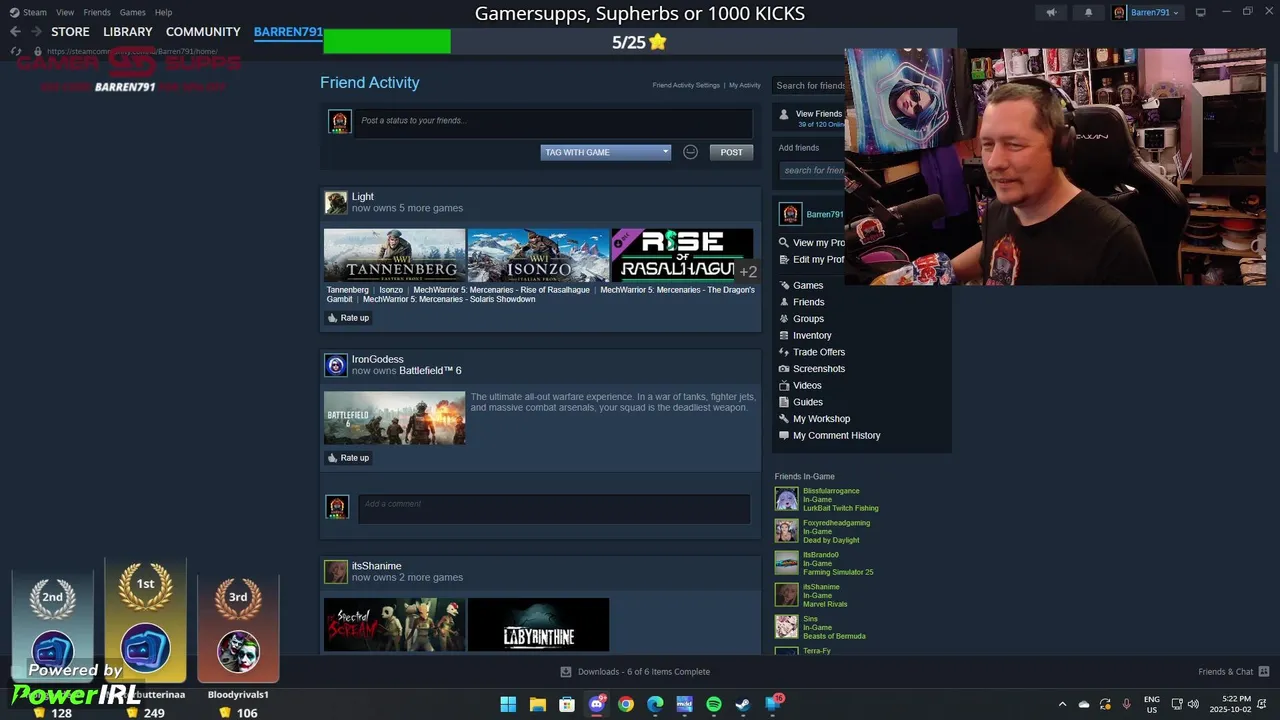This screenshot has width=1280, height=720.
Task: Open ItsBrando0's avatar in Friends In-Game
Action: point(786,563)
